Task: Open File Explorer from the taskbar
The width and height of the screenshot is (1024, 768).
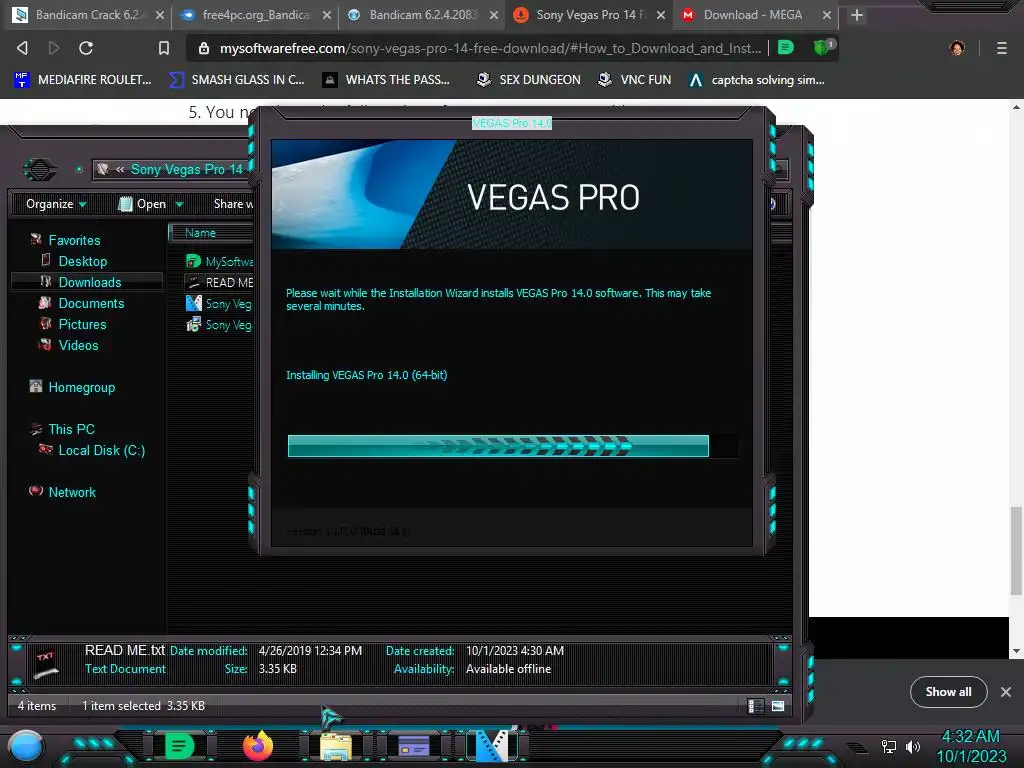Action: point(336,746)
